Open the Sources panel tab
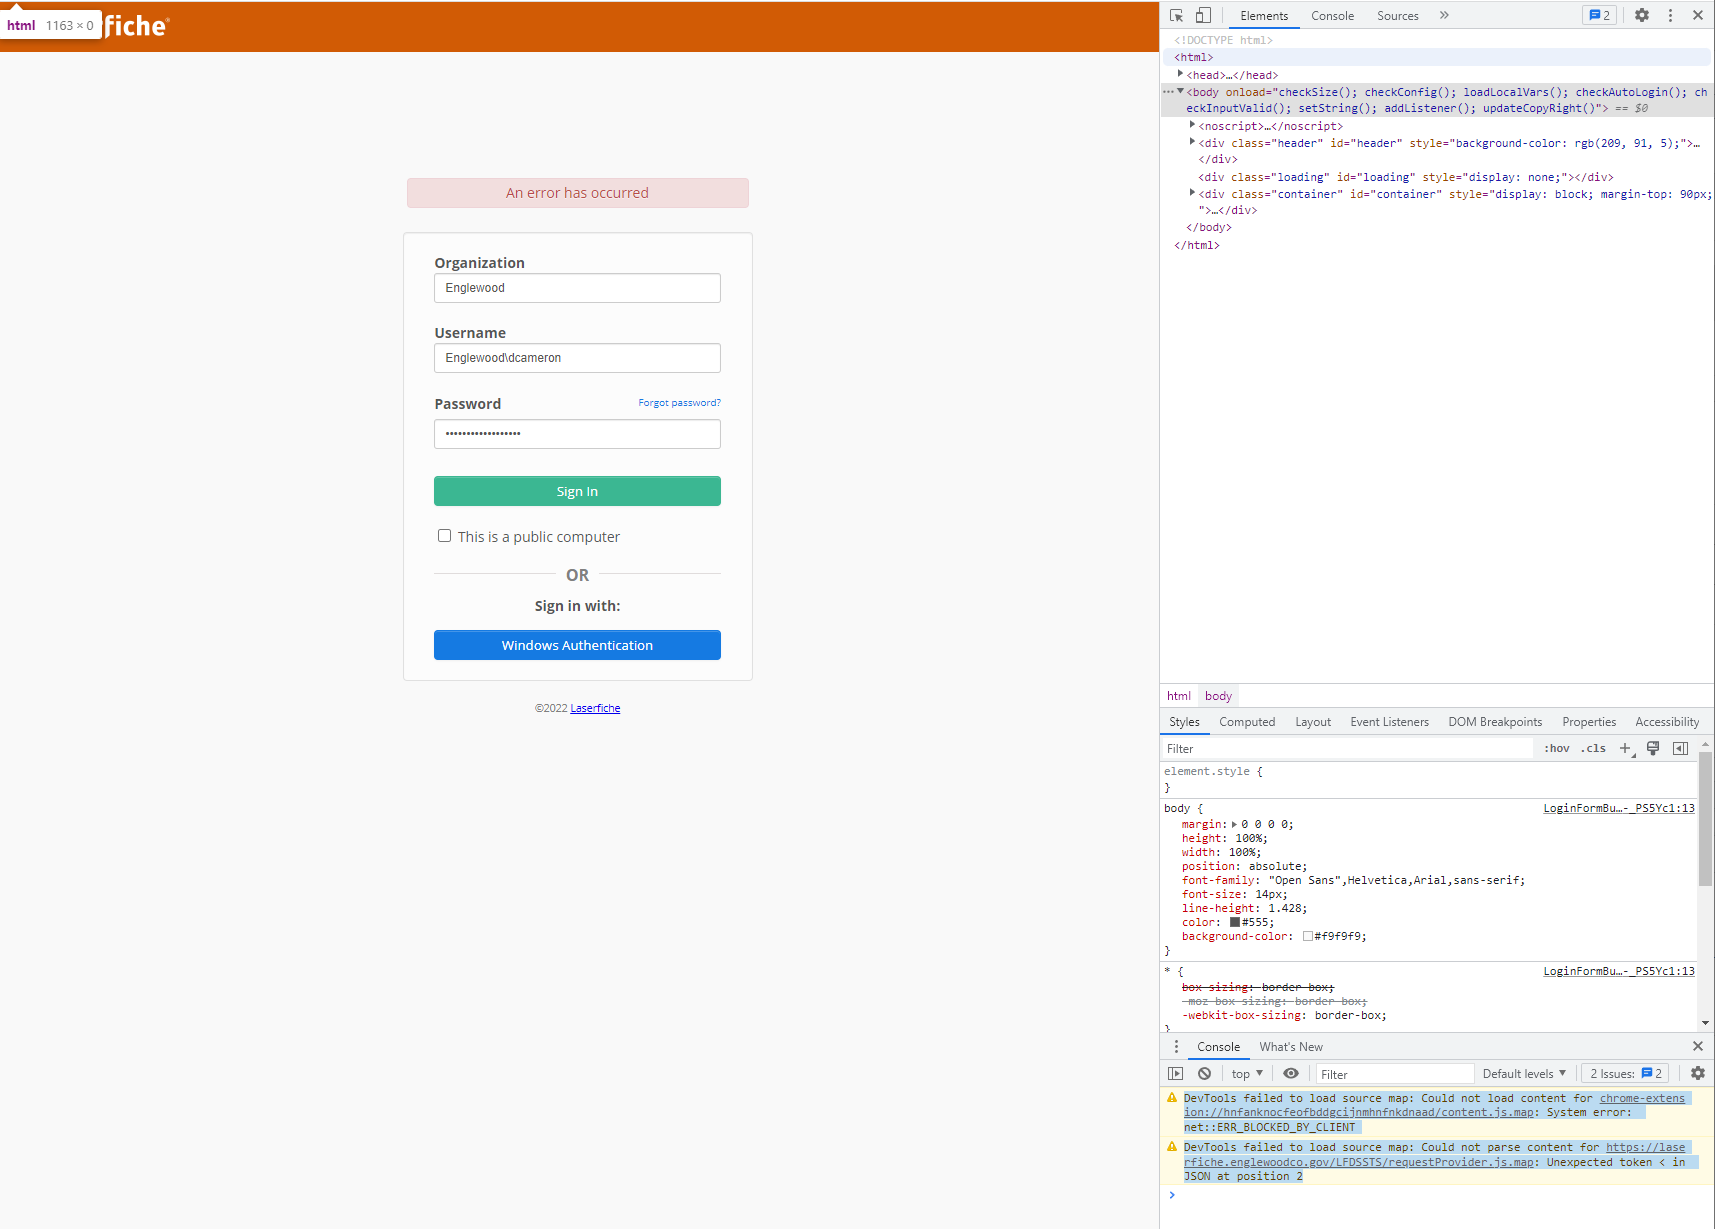 1397,16
